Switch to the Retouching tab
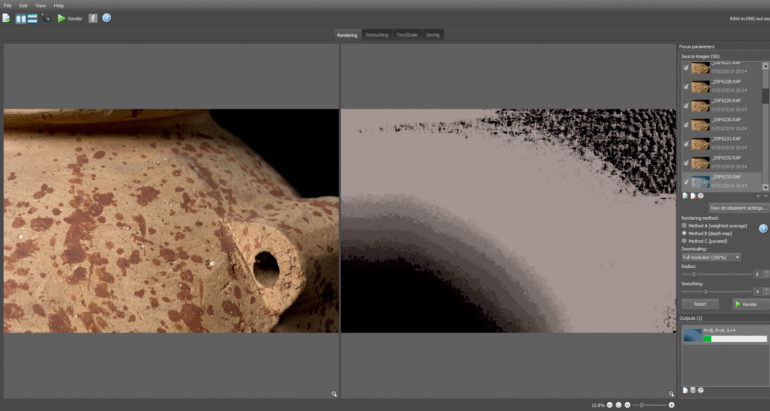Image resolution: width=770 pixels, height=411 pixels. (377, 35)
